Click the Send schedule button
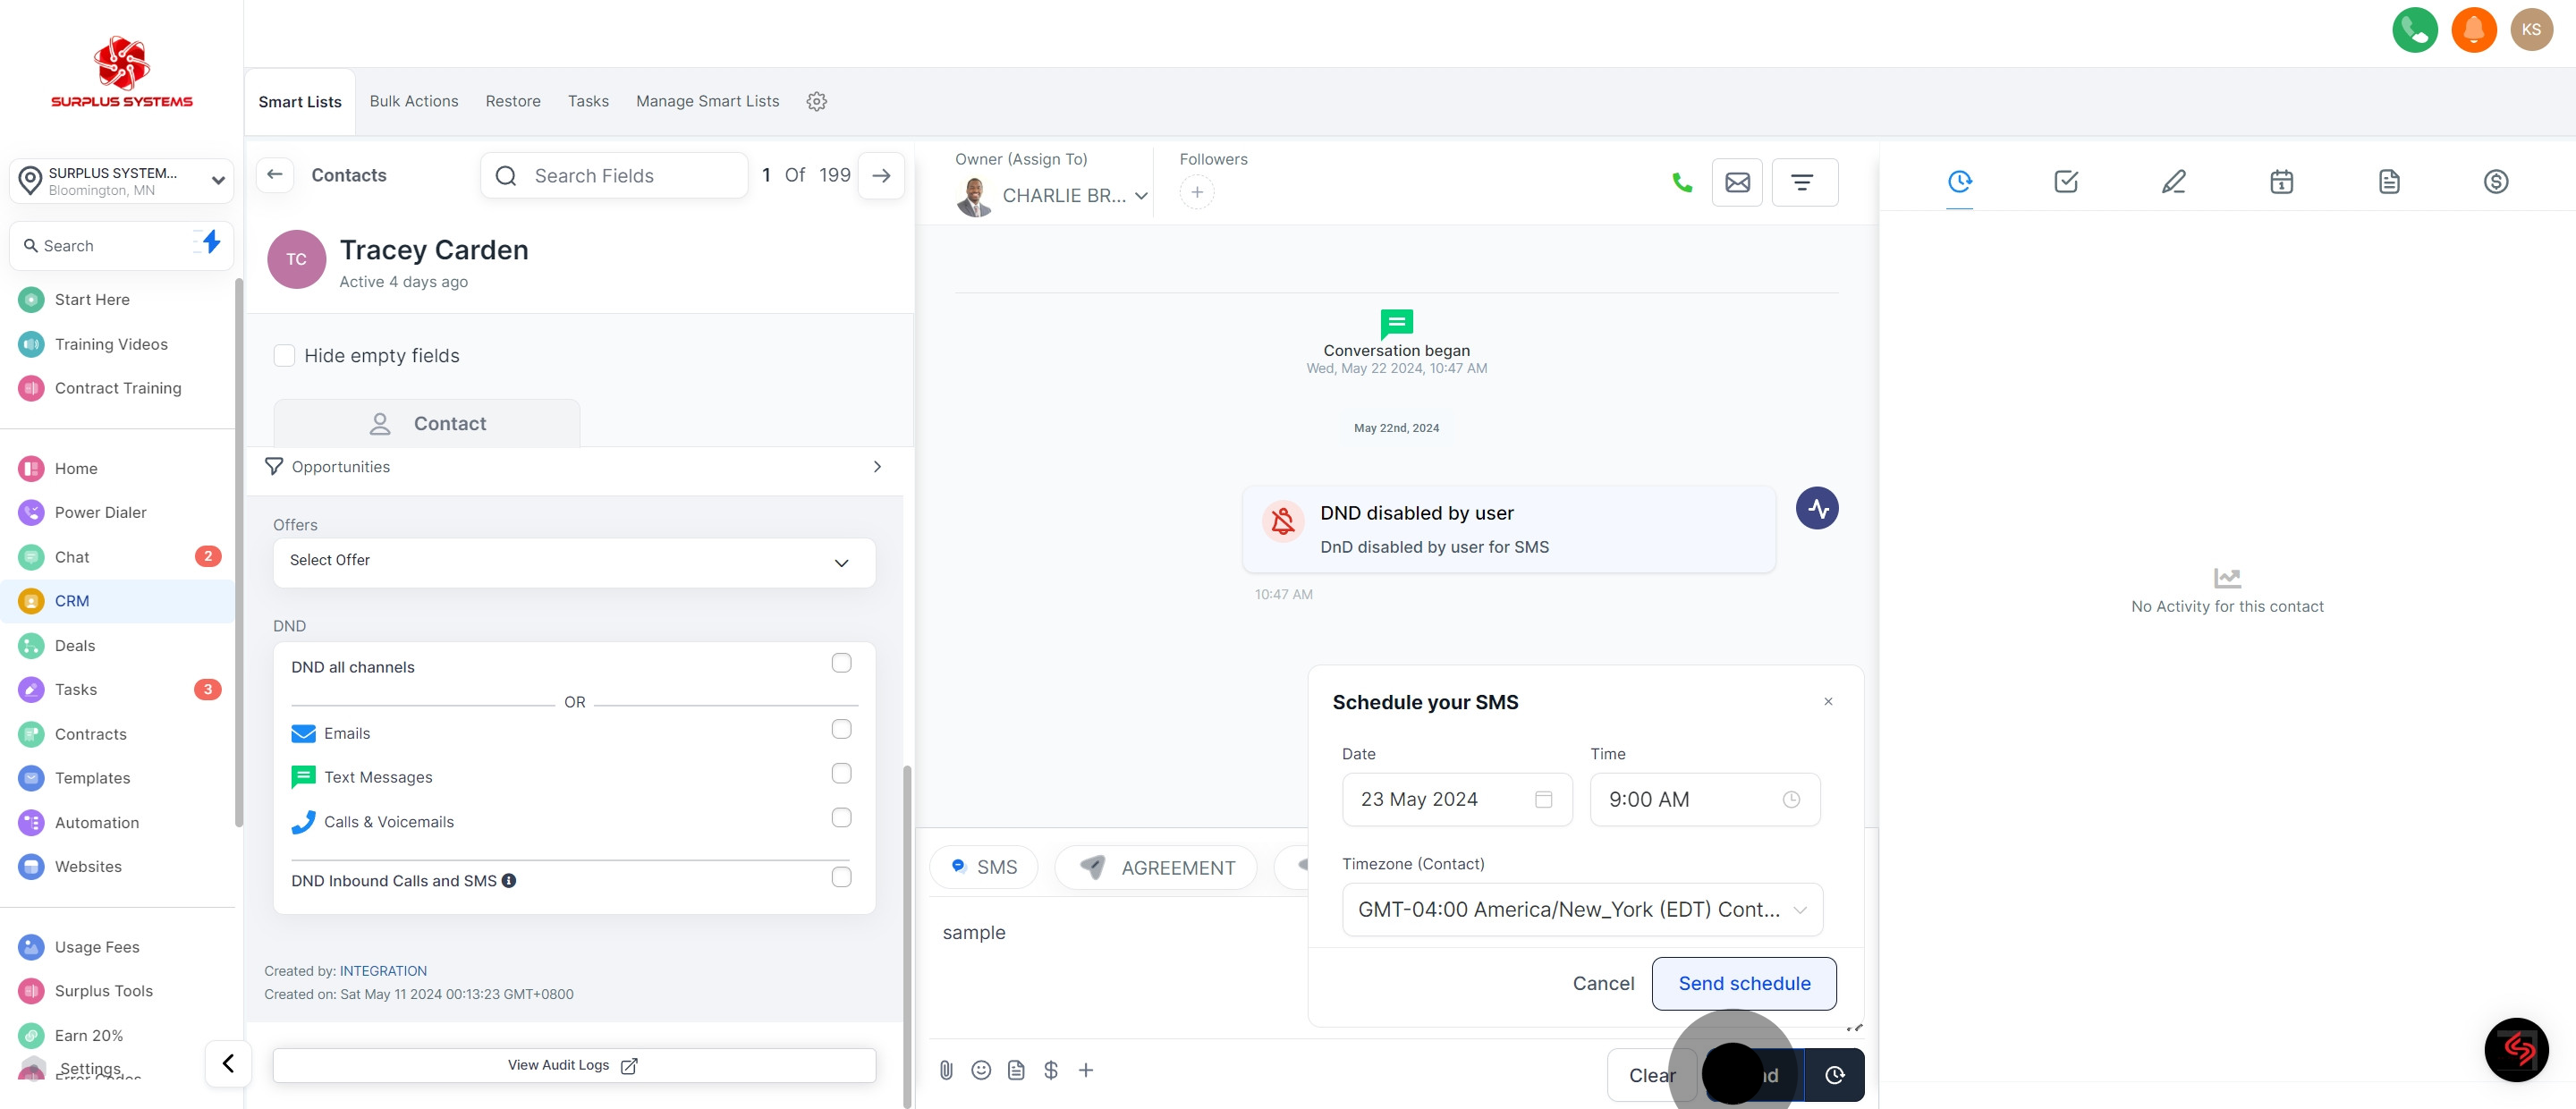The width and height of the screenshot is (2576, 1109). pyautogui.click(x=1743, y=984)
